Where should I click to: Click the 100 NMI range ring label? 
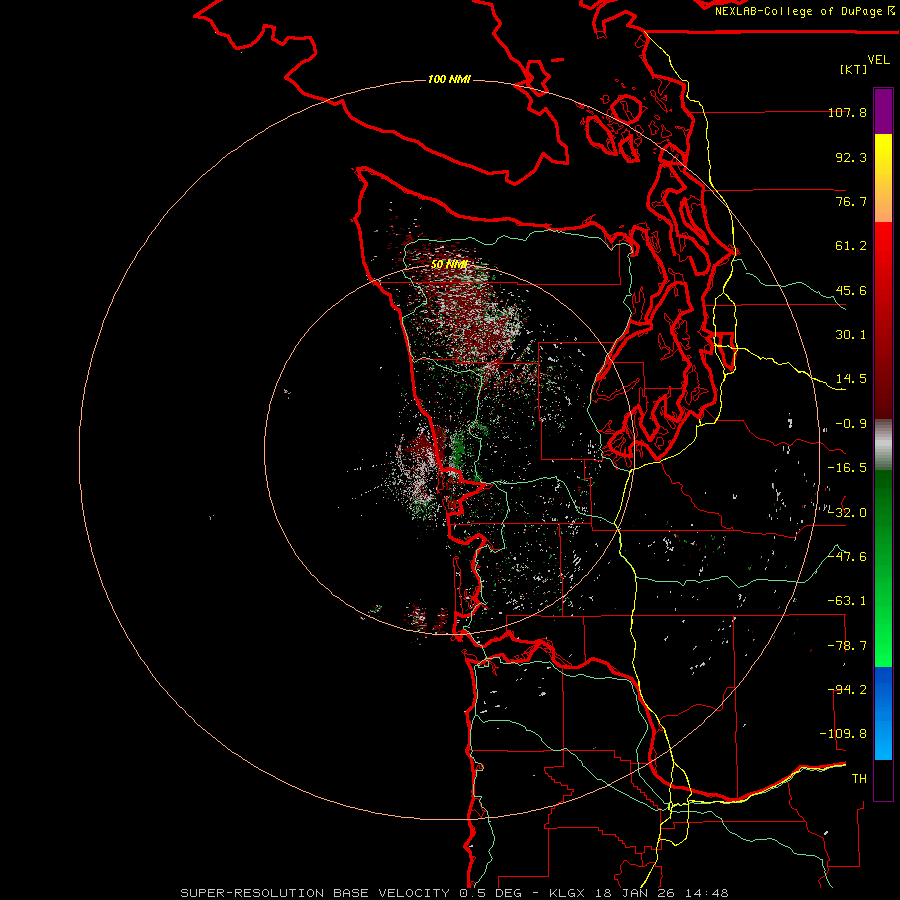point(449,79)
